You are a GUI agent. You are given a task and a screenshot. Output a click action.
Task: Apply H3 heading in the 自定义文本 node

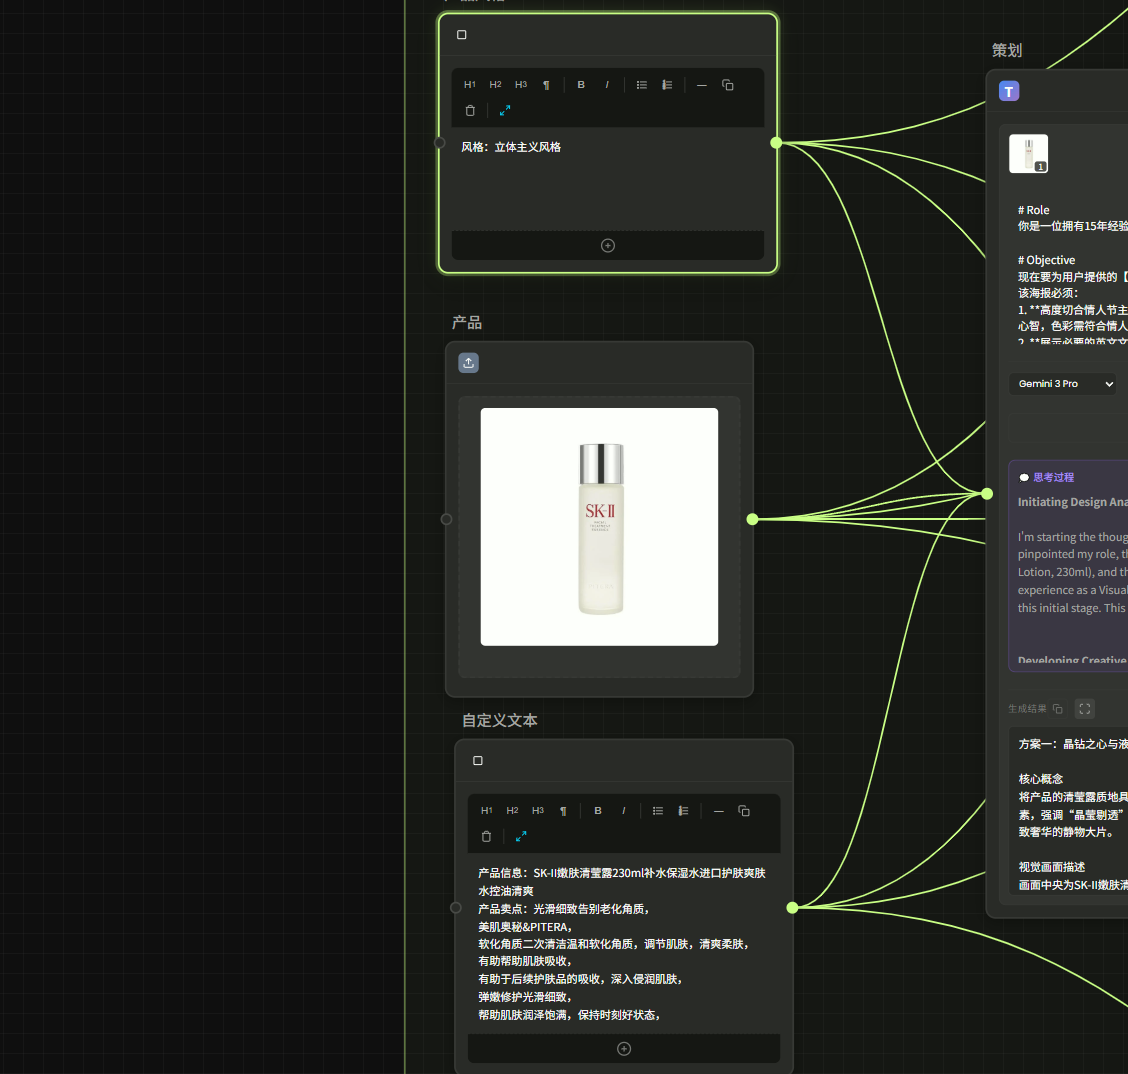point(538,811)
